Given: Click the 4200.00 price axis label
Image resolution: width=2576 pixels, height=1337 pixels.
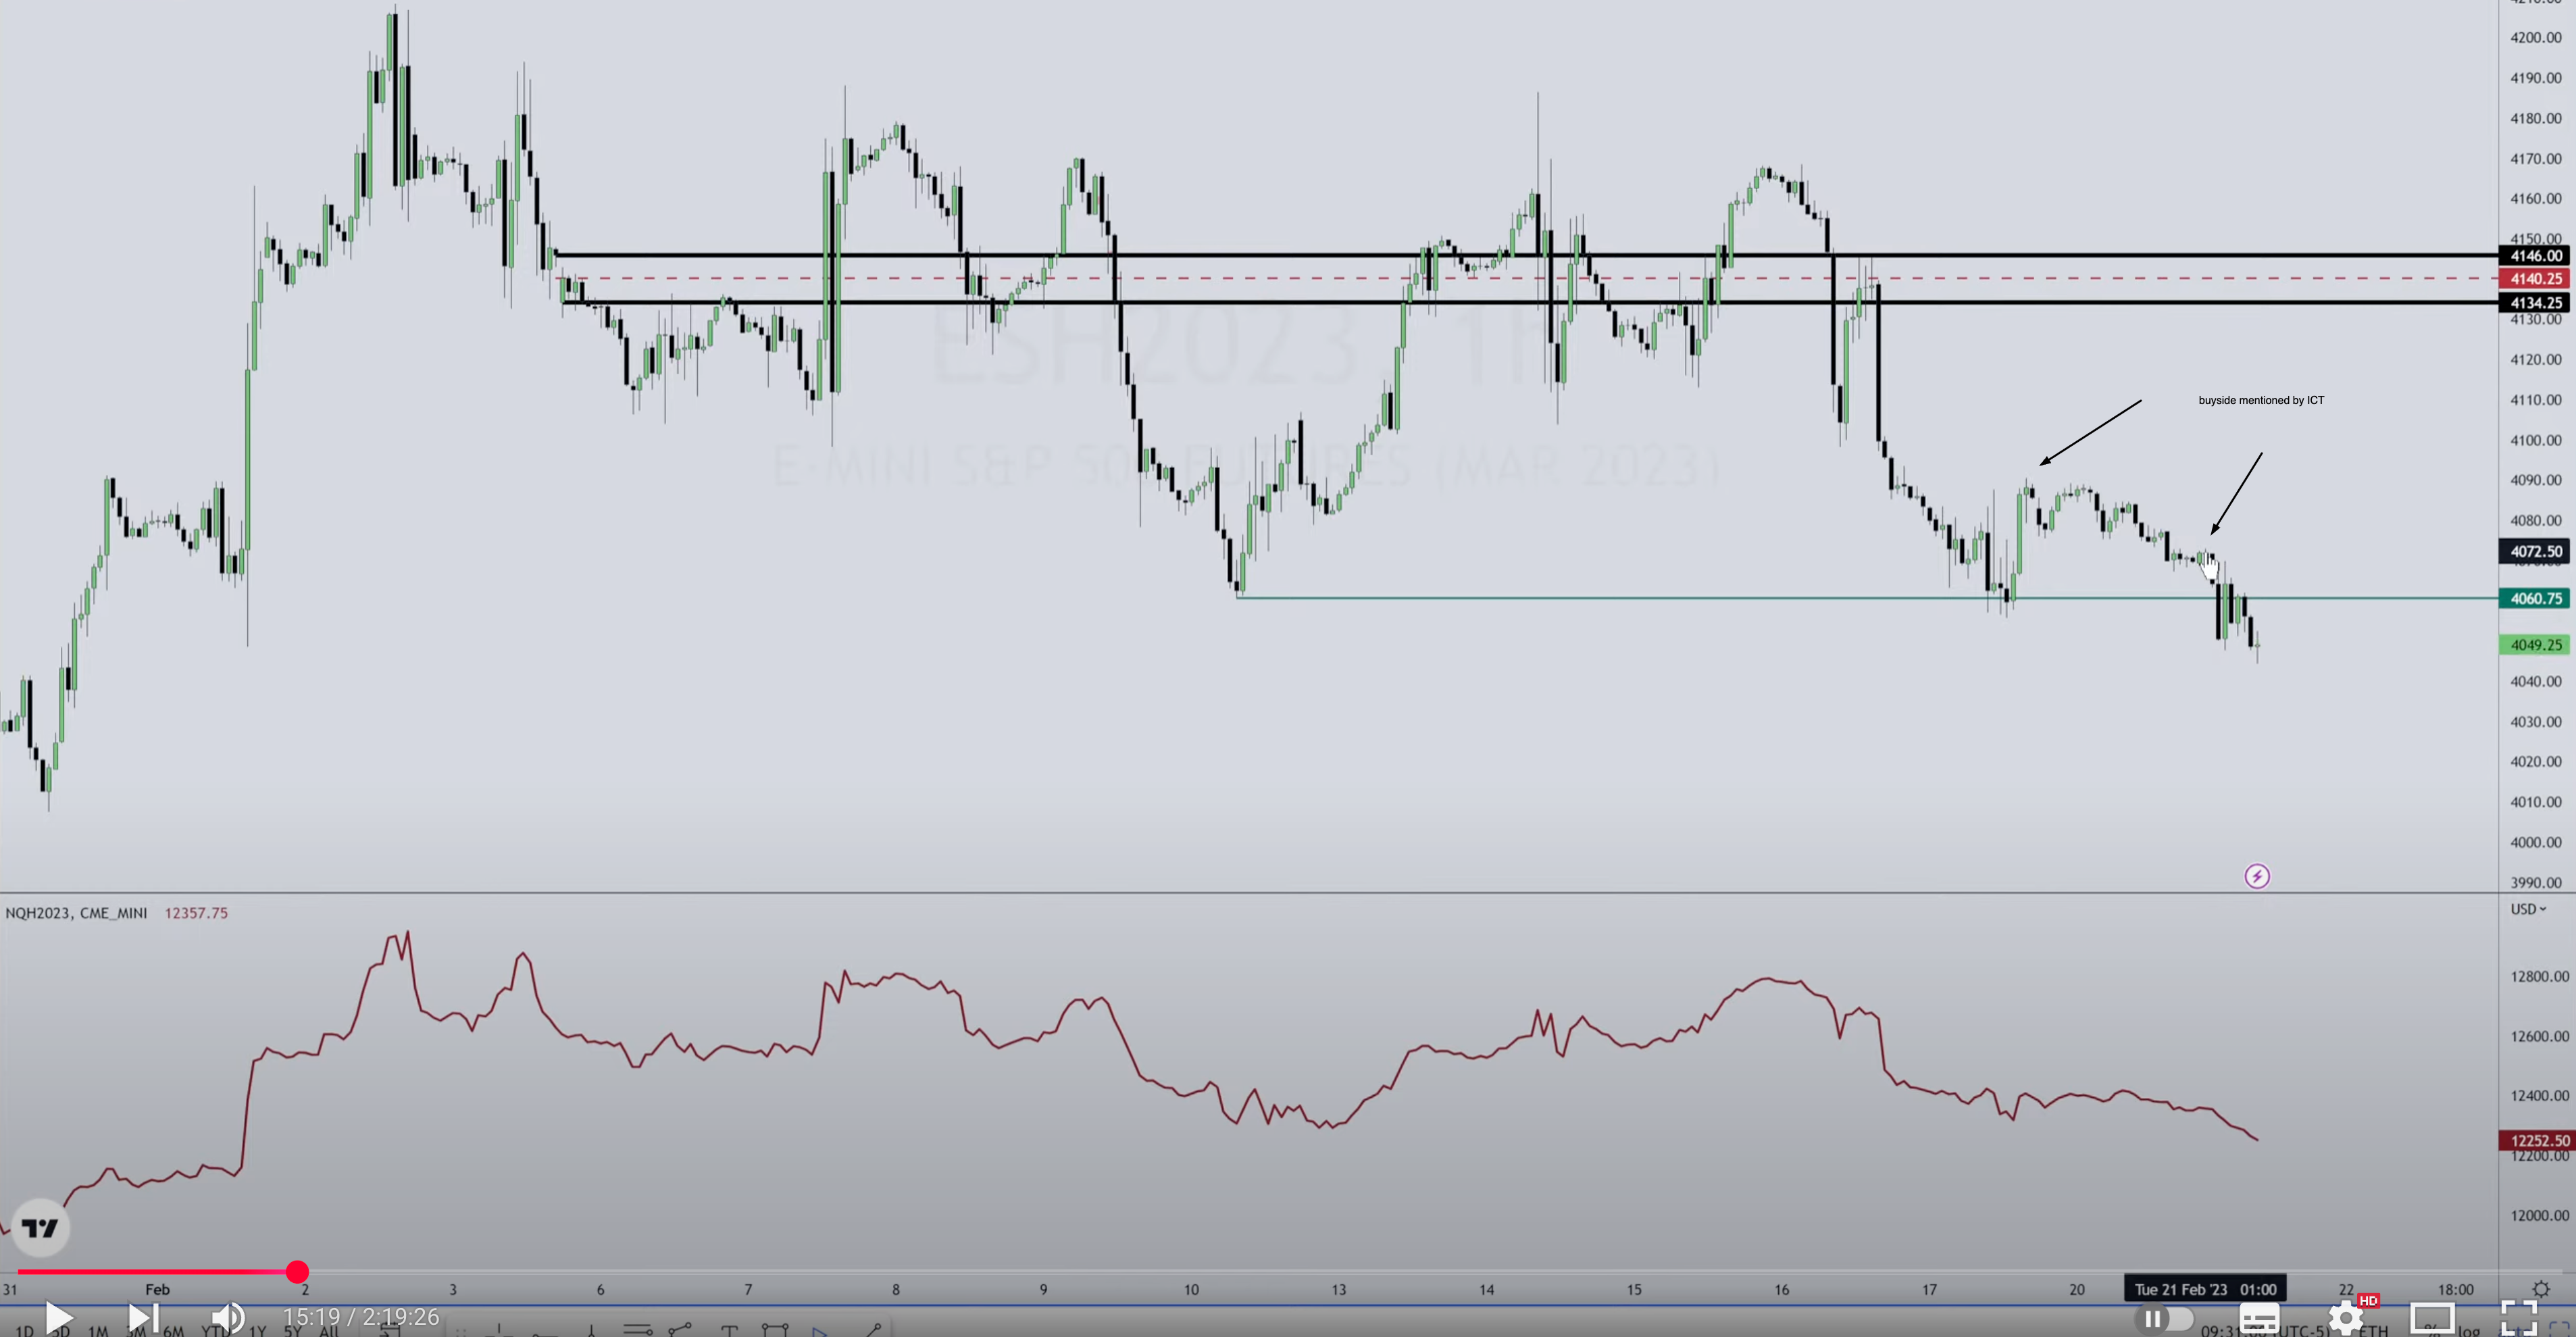Looking at the screenshot, I should coord(2536,38).
